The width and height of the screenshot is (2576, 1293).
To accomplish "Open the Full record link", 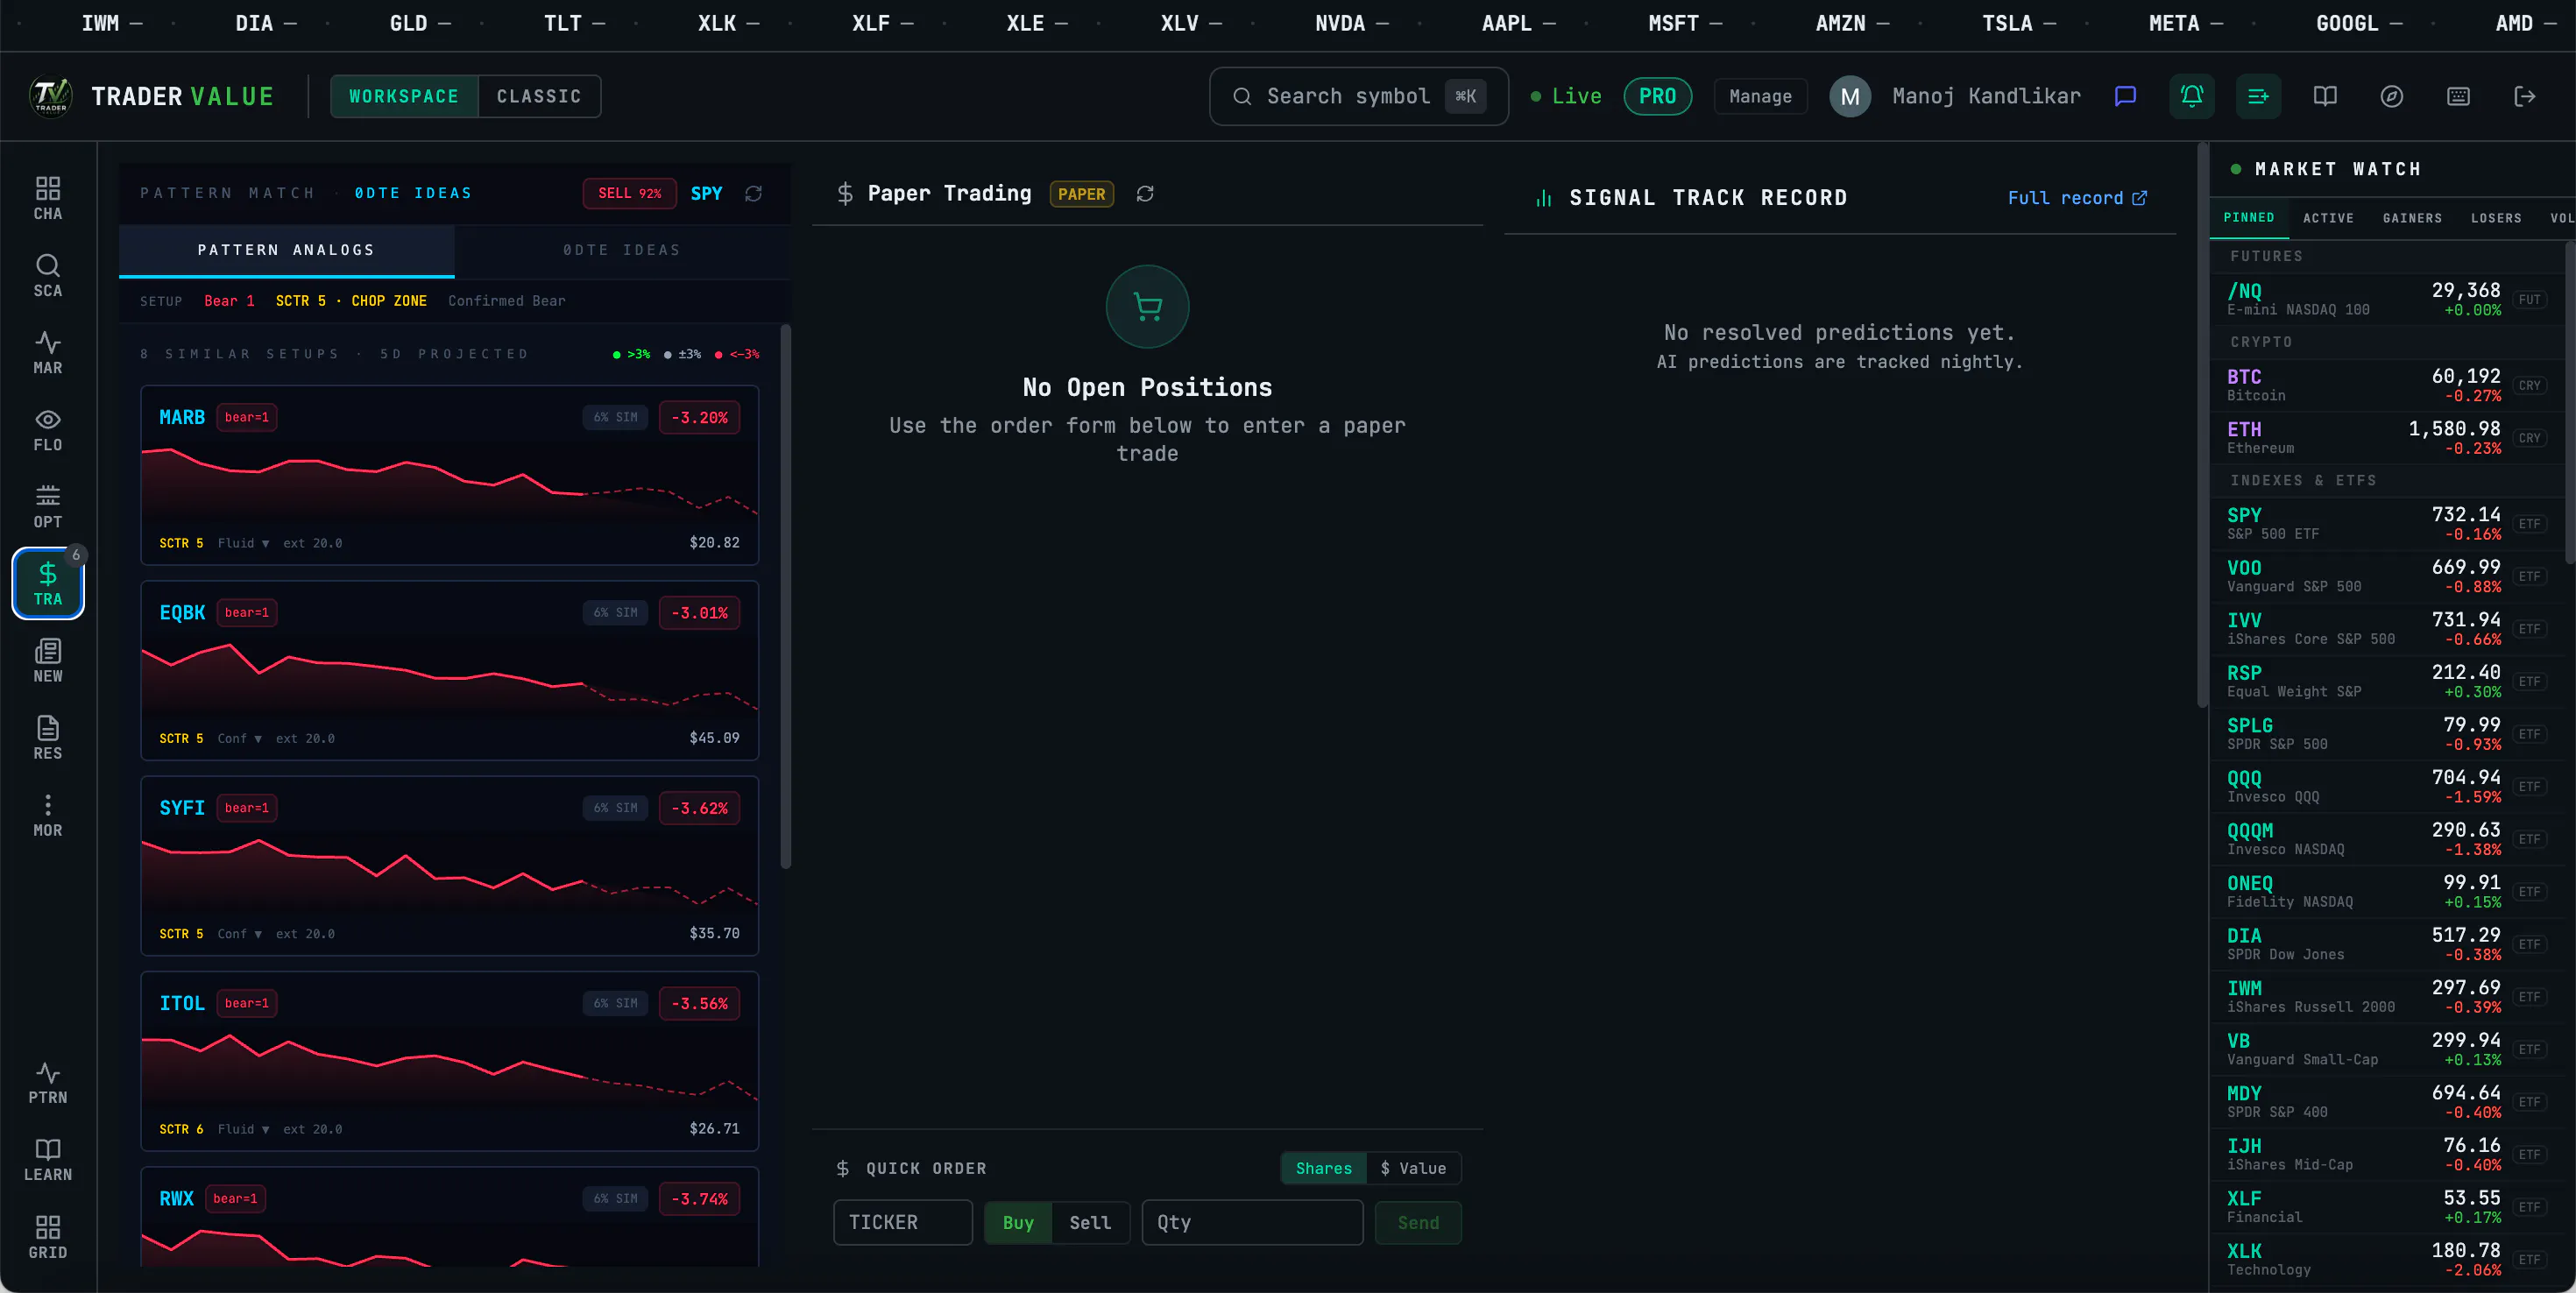I will [2077, 198].
